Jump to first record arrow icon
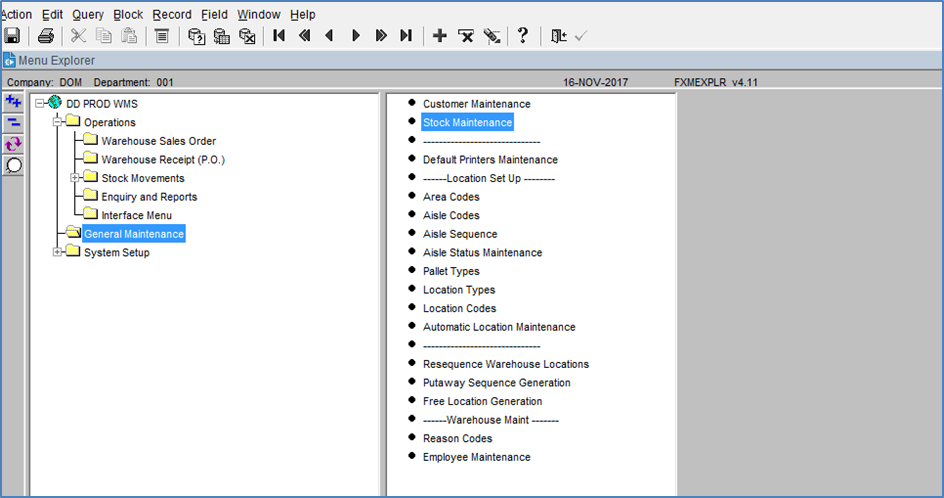Screen dimensions: 944x498 click(x=279, y=36)
